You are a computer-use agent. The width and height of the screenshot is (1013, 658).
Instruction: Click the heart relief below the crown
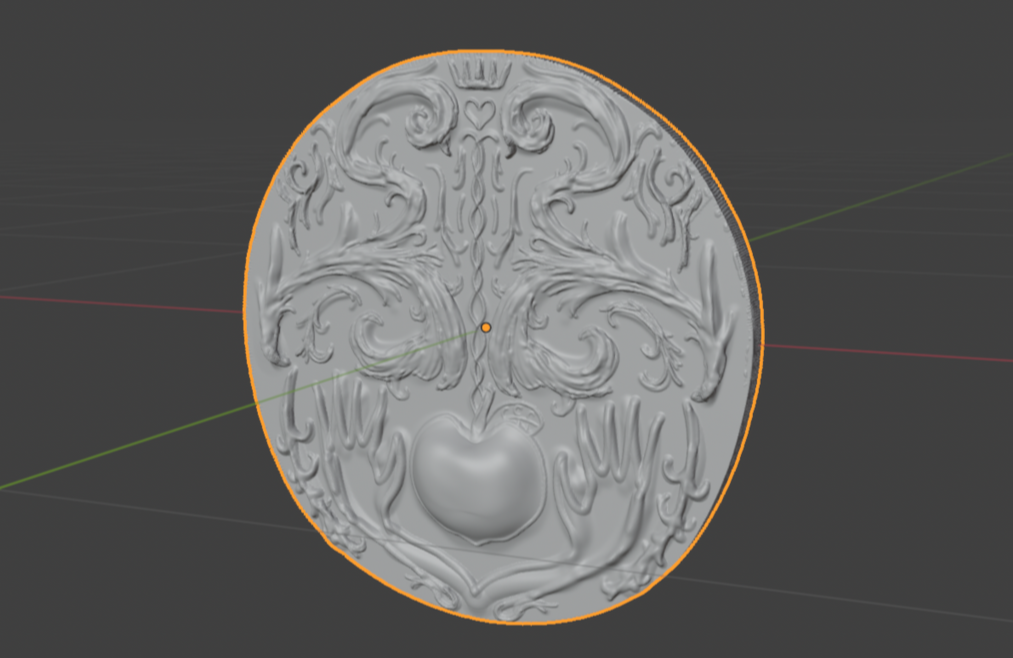[479, 114]
